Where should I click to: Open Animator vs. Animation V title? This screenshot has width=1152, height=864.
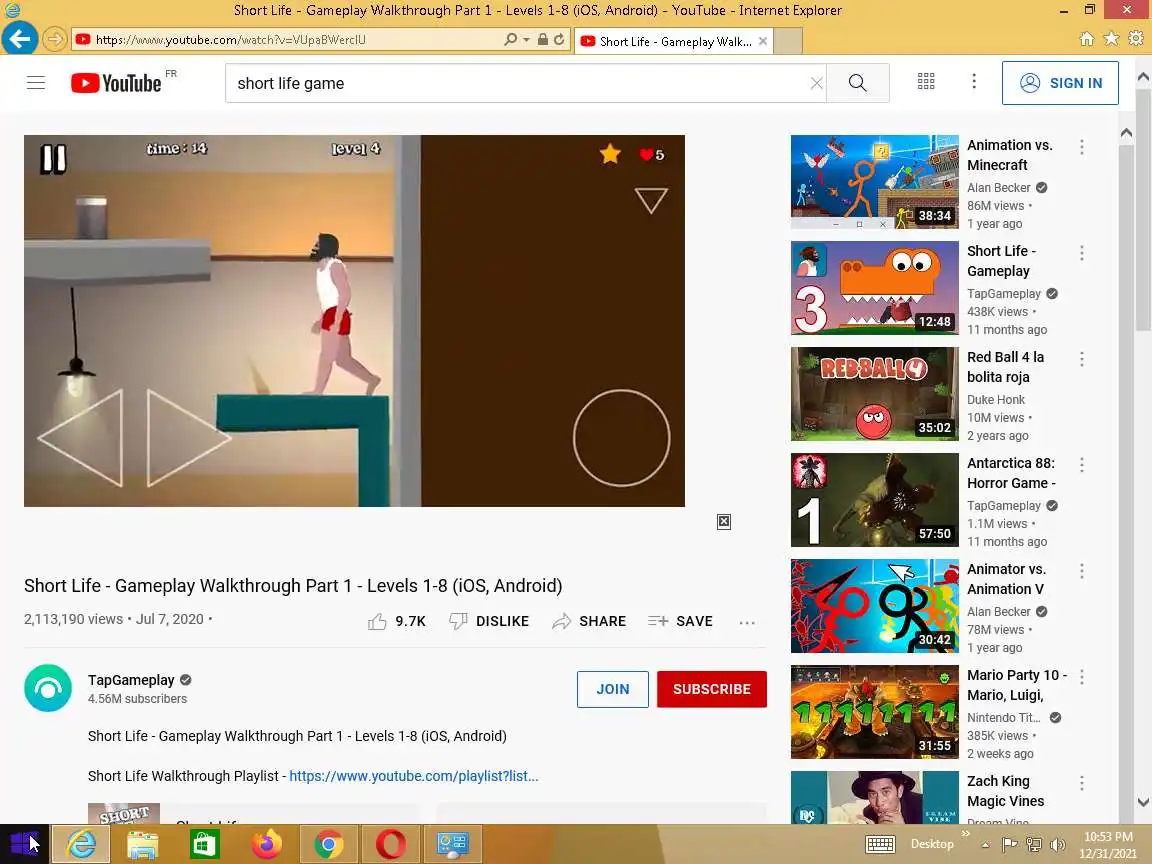1007,579
